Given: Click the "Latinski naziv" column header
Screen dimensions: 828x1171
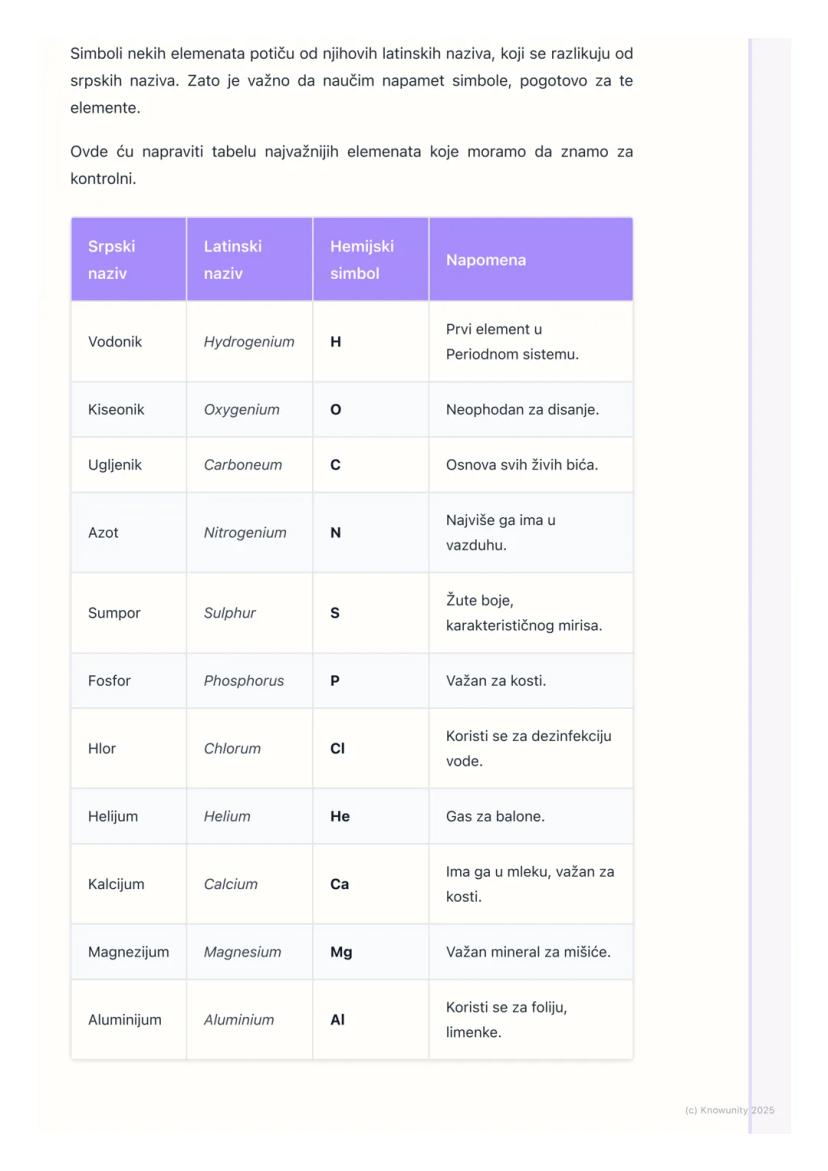Looking at the screenshot, I should (233, 260).
